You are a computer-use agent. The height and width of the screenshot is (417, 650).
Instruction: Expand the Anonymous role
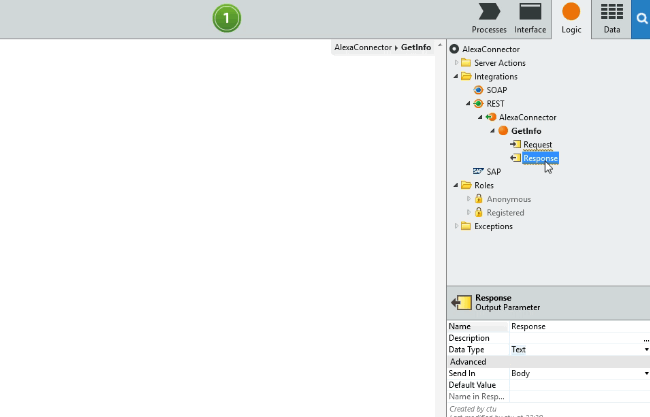[x=468, y=199]
